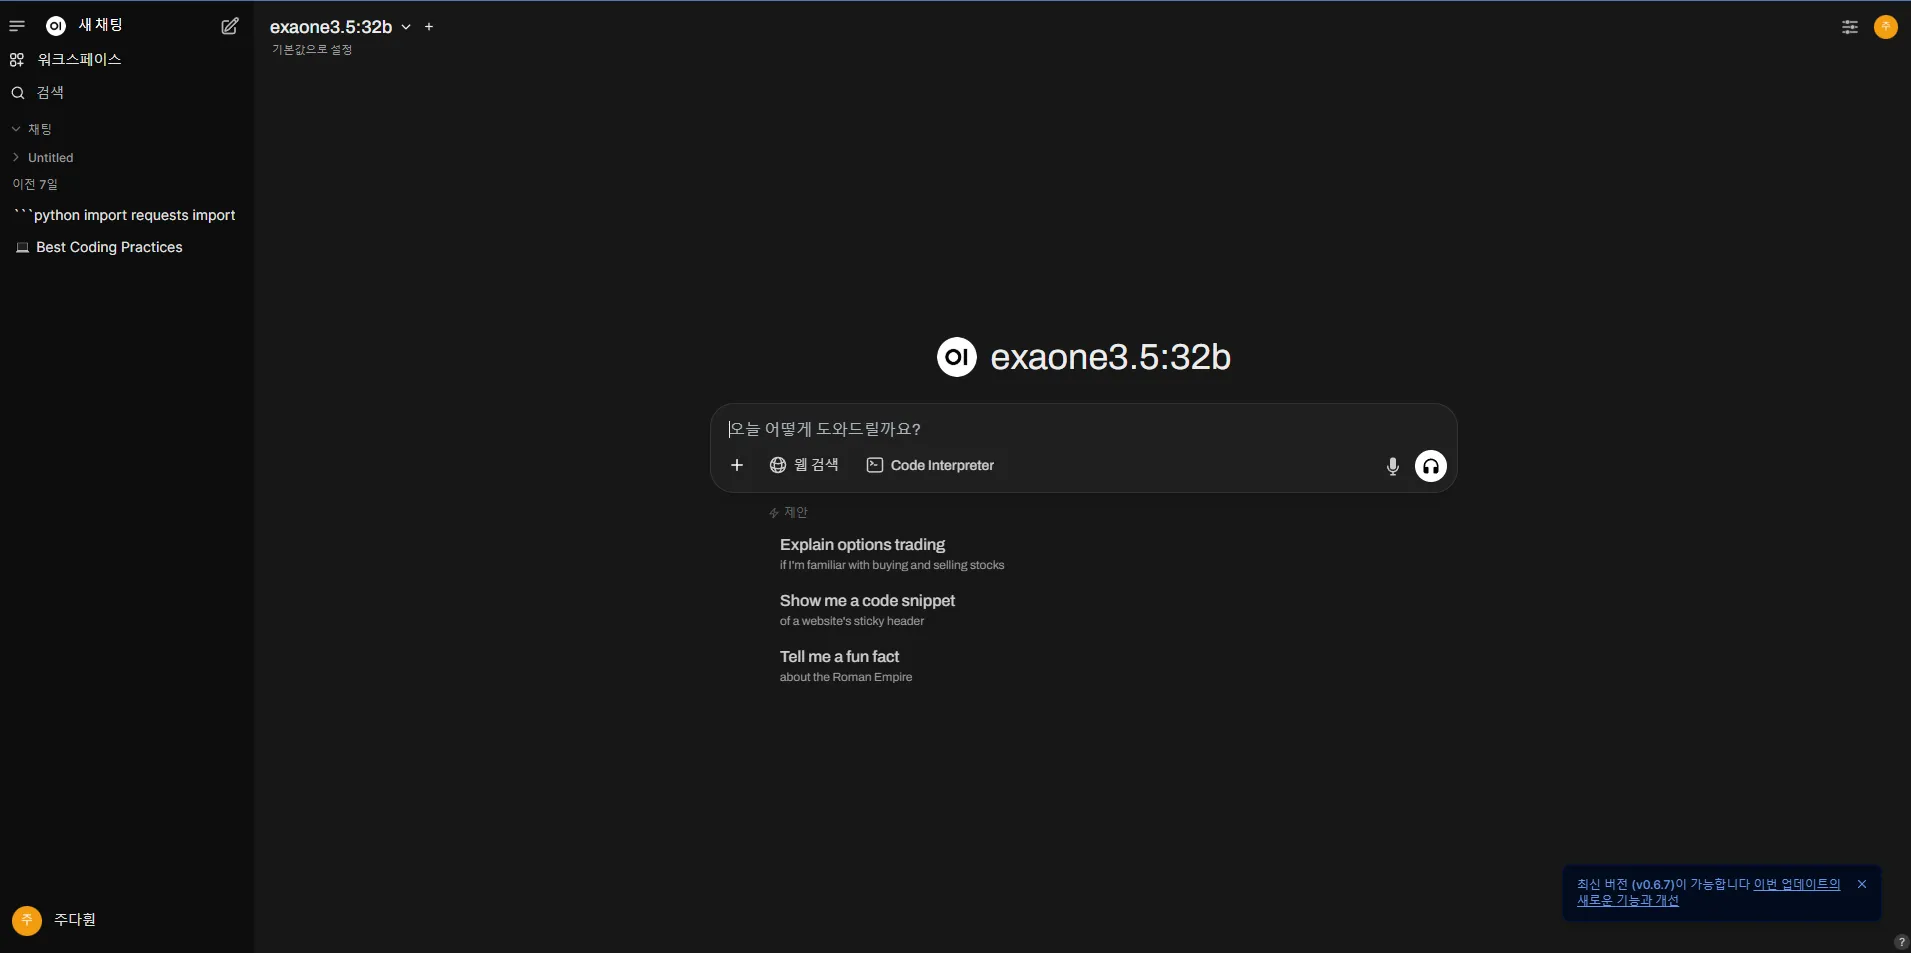Open the chat controls sliders icon
Screen dimensions: 1911x953
point(1849,27)
